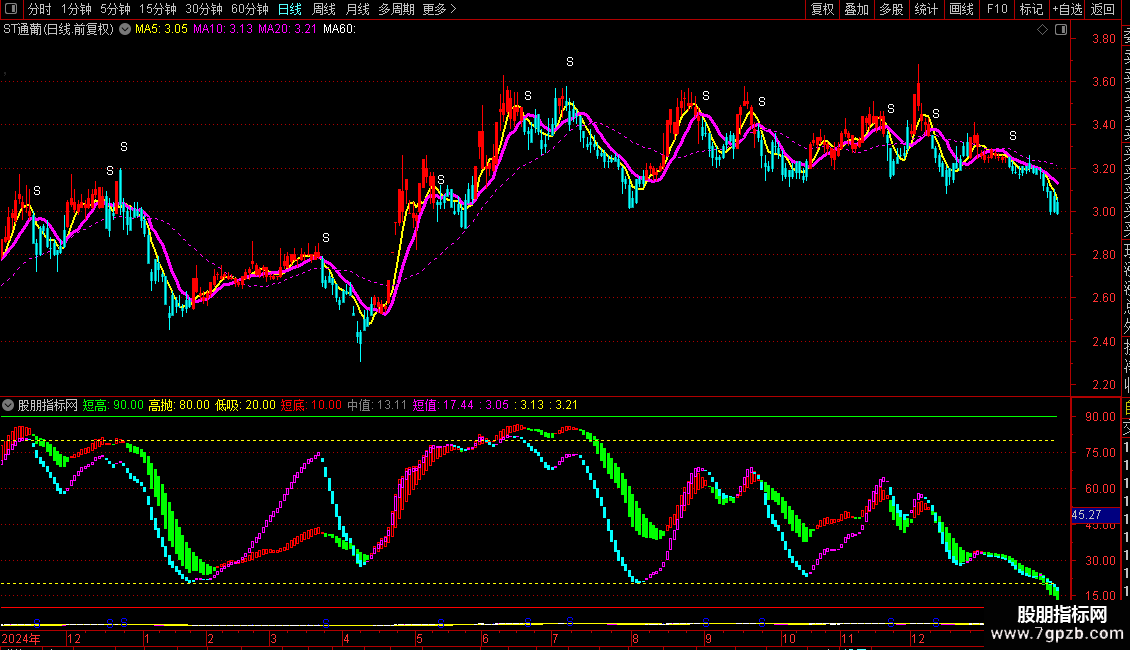
Task: Click the 标记 mark button
Action: pyautogui.click(x=1031, y=9)
